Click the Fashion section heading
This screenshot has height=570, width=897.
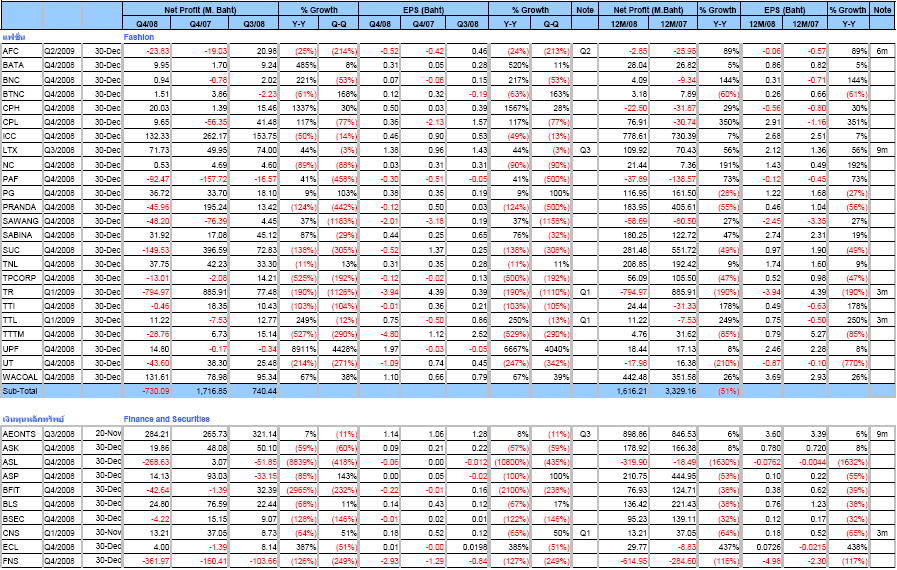[x=139, y=37]
